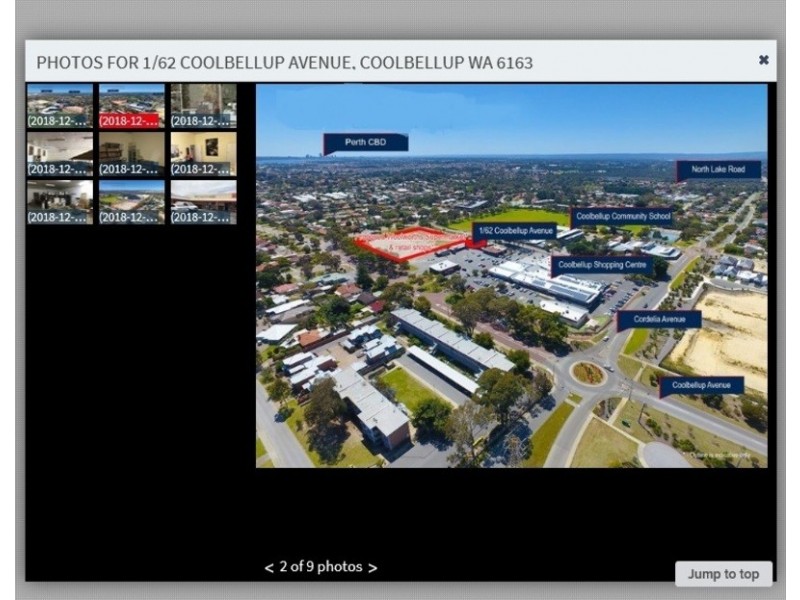
Task: Click the 1/62 Coolbellup Avenue label
Action: click(515, 231)
